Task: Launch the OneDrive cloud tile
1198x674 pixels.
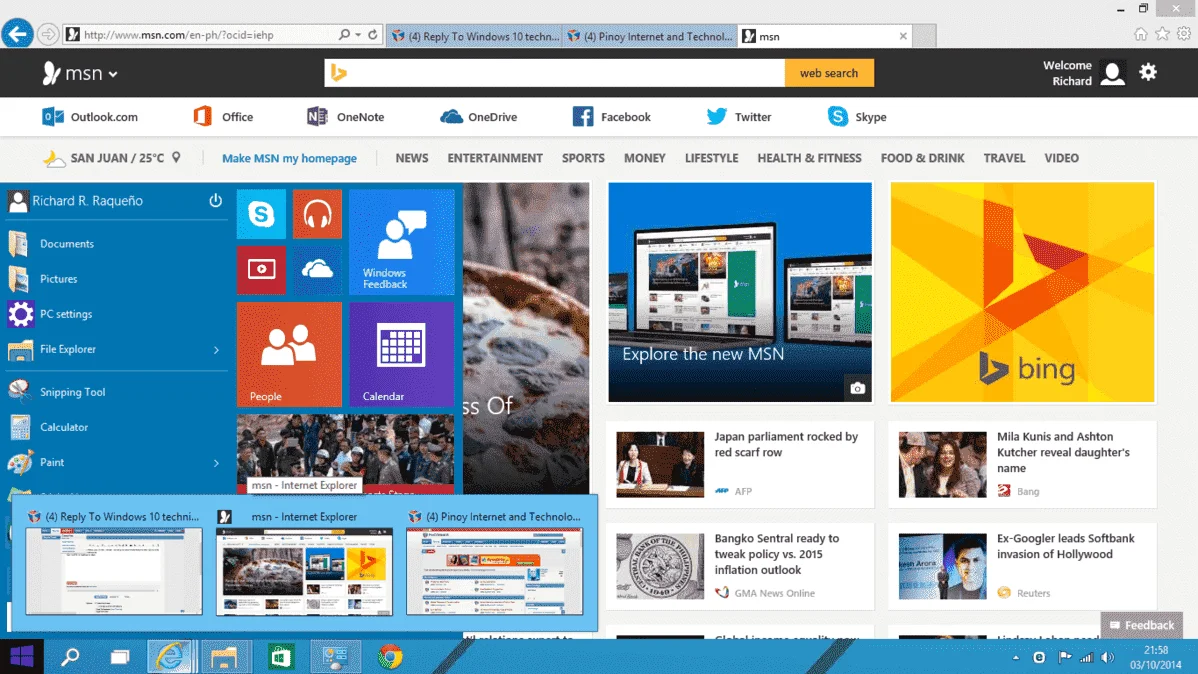Action: [317, 269]
